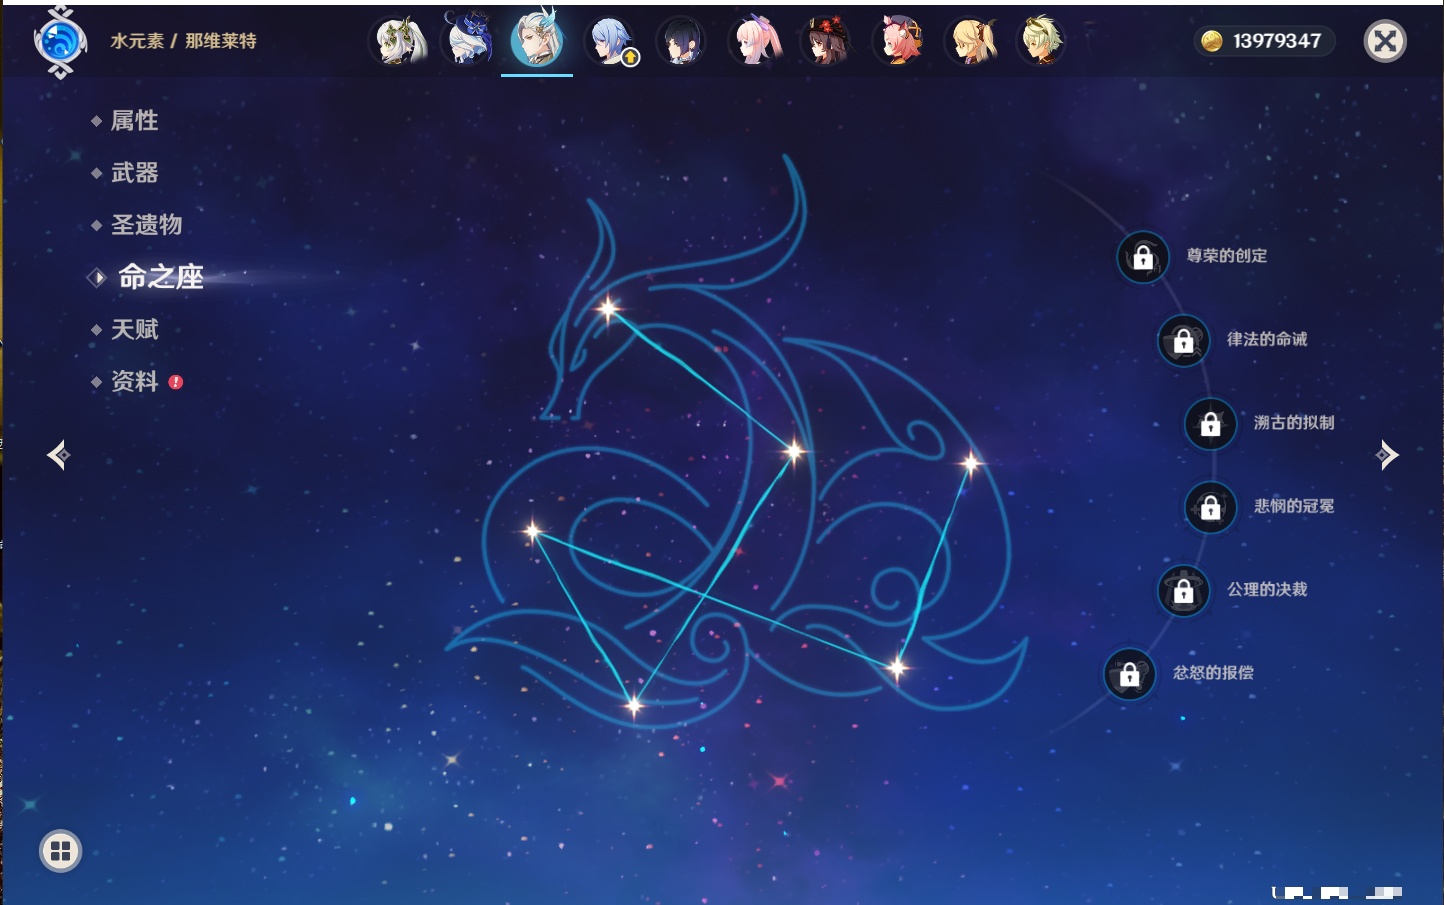Screen dimensions: 1444x905
Task: Go to next character with right arrow
Action: (x=1387, y=455)
